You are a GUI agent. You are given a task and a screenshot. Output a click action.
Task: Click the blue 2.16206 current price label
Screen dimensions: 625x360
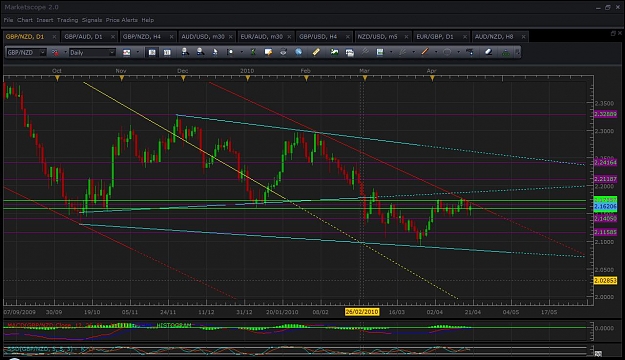tap(605, 207)
